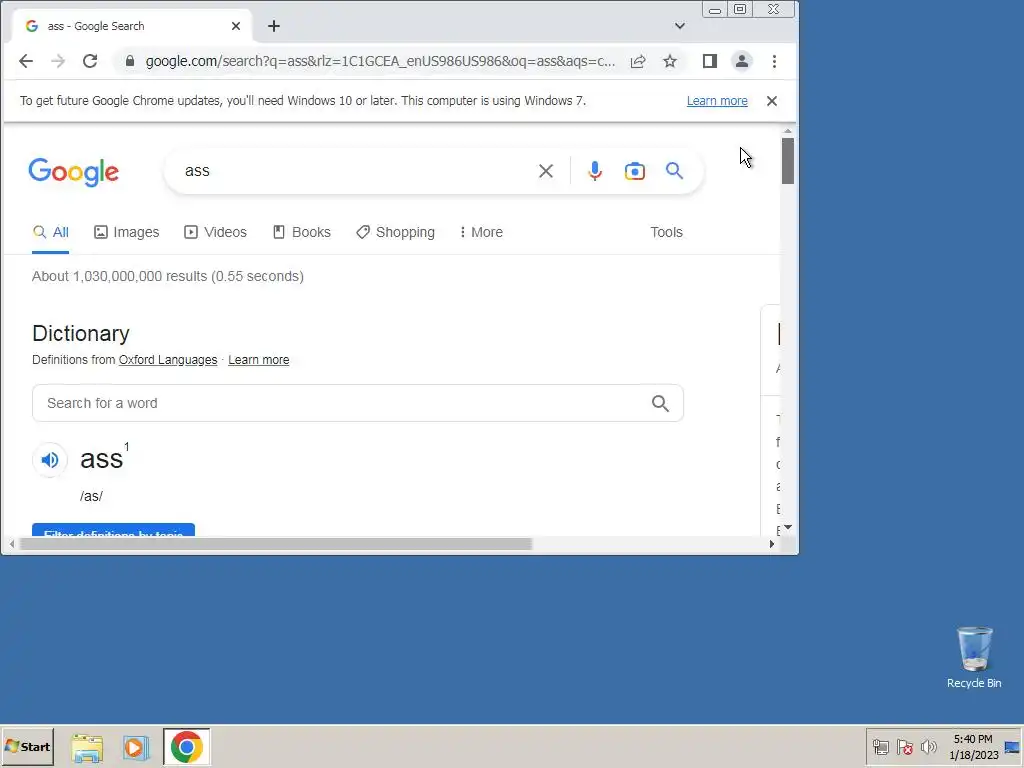
Task: Click the address bar URL
Action: click(x=380, y=61)
